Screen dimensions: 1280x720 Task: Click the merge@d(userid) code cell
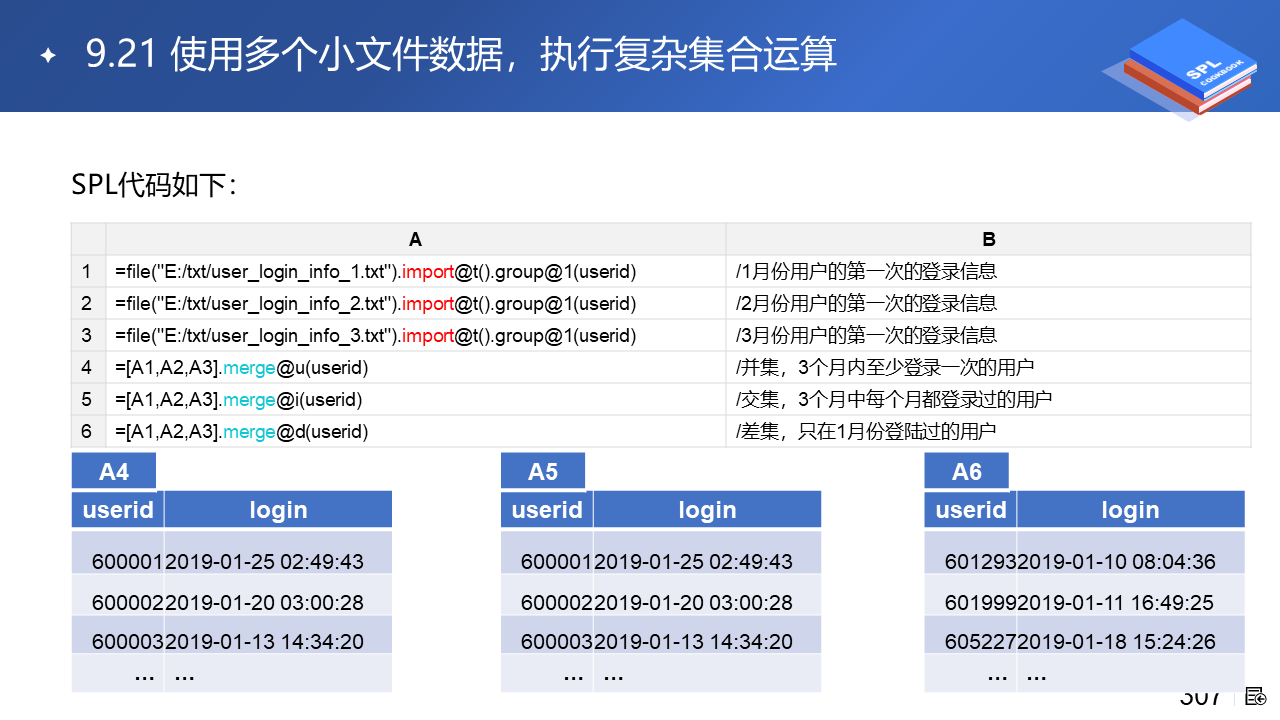(x=416, y=431)
